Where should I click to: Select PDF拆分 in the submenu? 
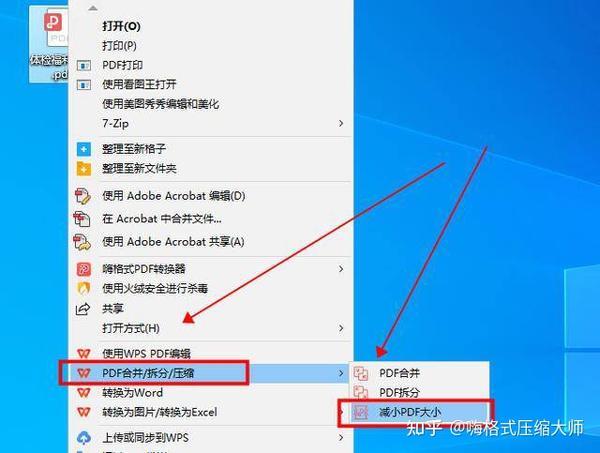(399, 392)
